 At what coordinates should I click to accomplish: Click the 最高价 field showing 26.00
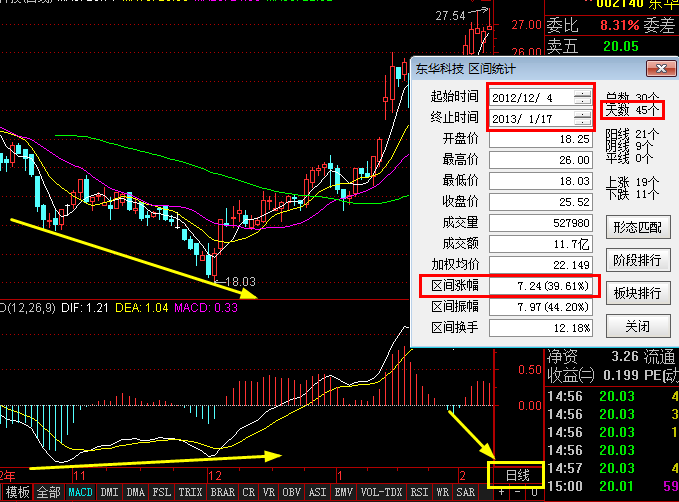541,160
